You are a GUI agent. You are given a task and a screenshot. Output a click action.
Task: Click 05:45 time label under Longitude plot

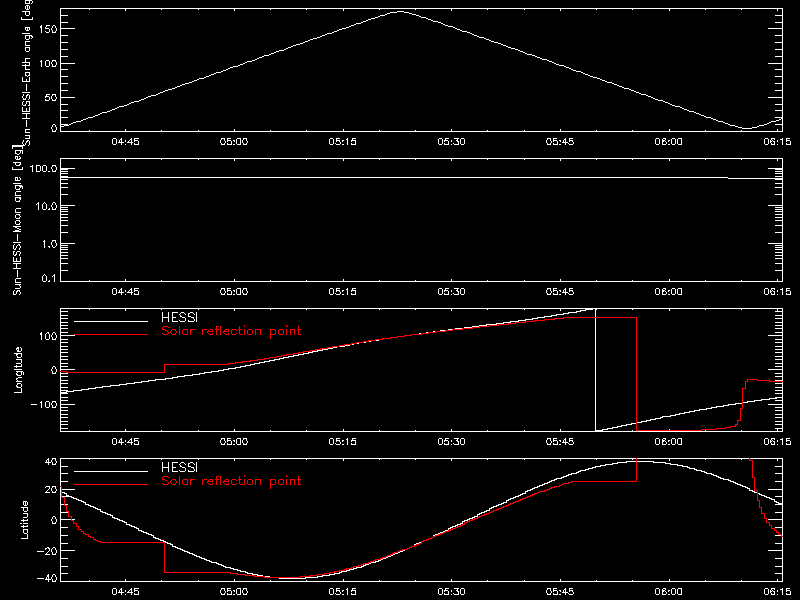click(560, 441)
